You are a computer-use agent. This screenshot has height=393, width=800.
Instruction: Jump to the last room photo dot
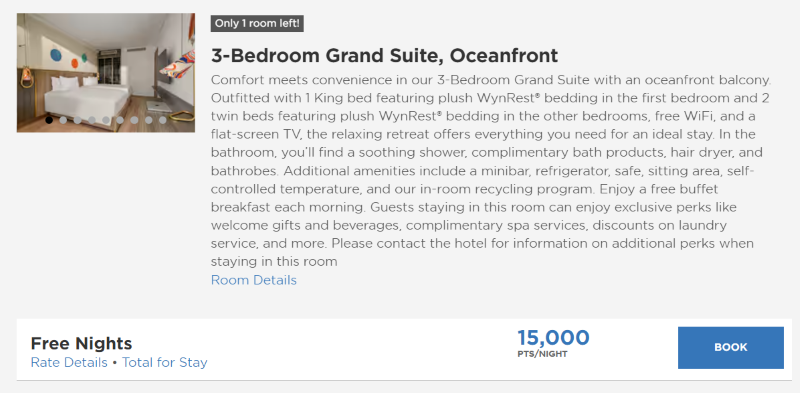[x=163, y=120]
